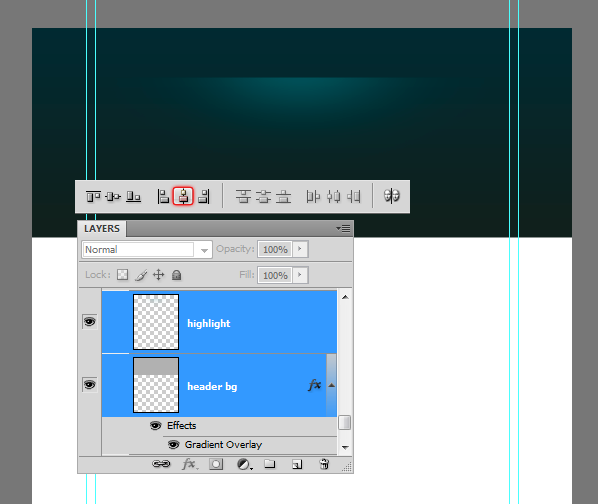The width and height of the screenshot is (598, 504).
Task: Toggle Gradient Overlay effect visibility
Action: (174, 445)
